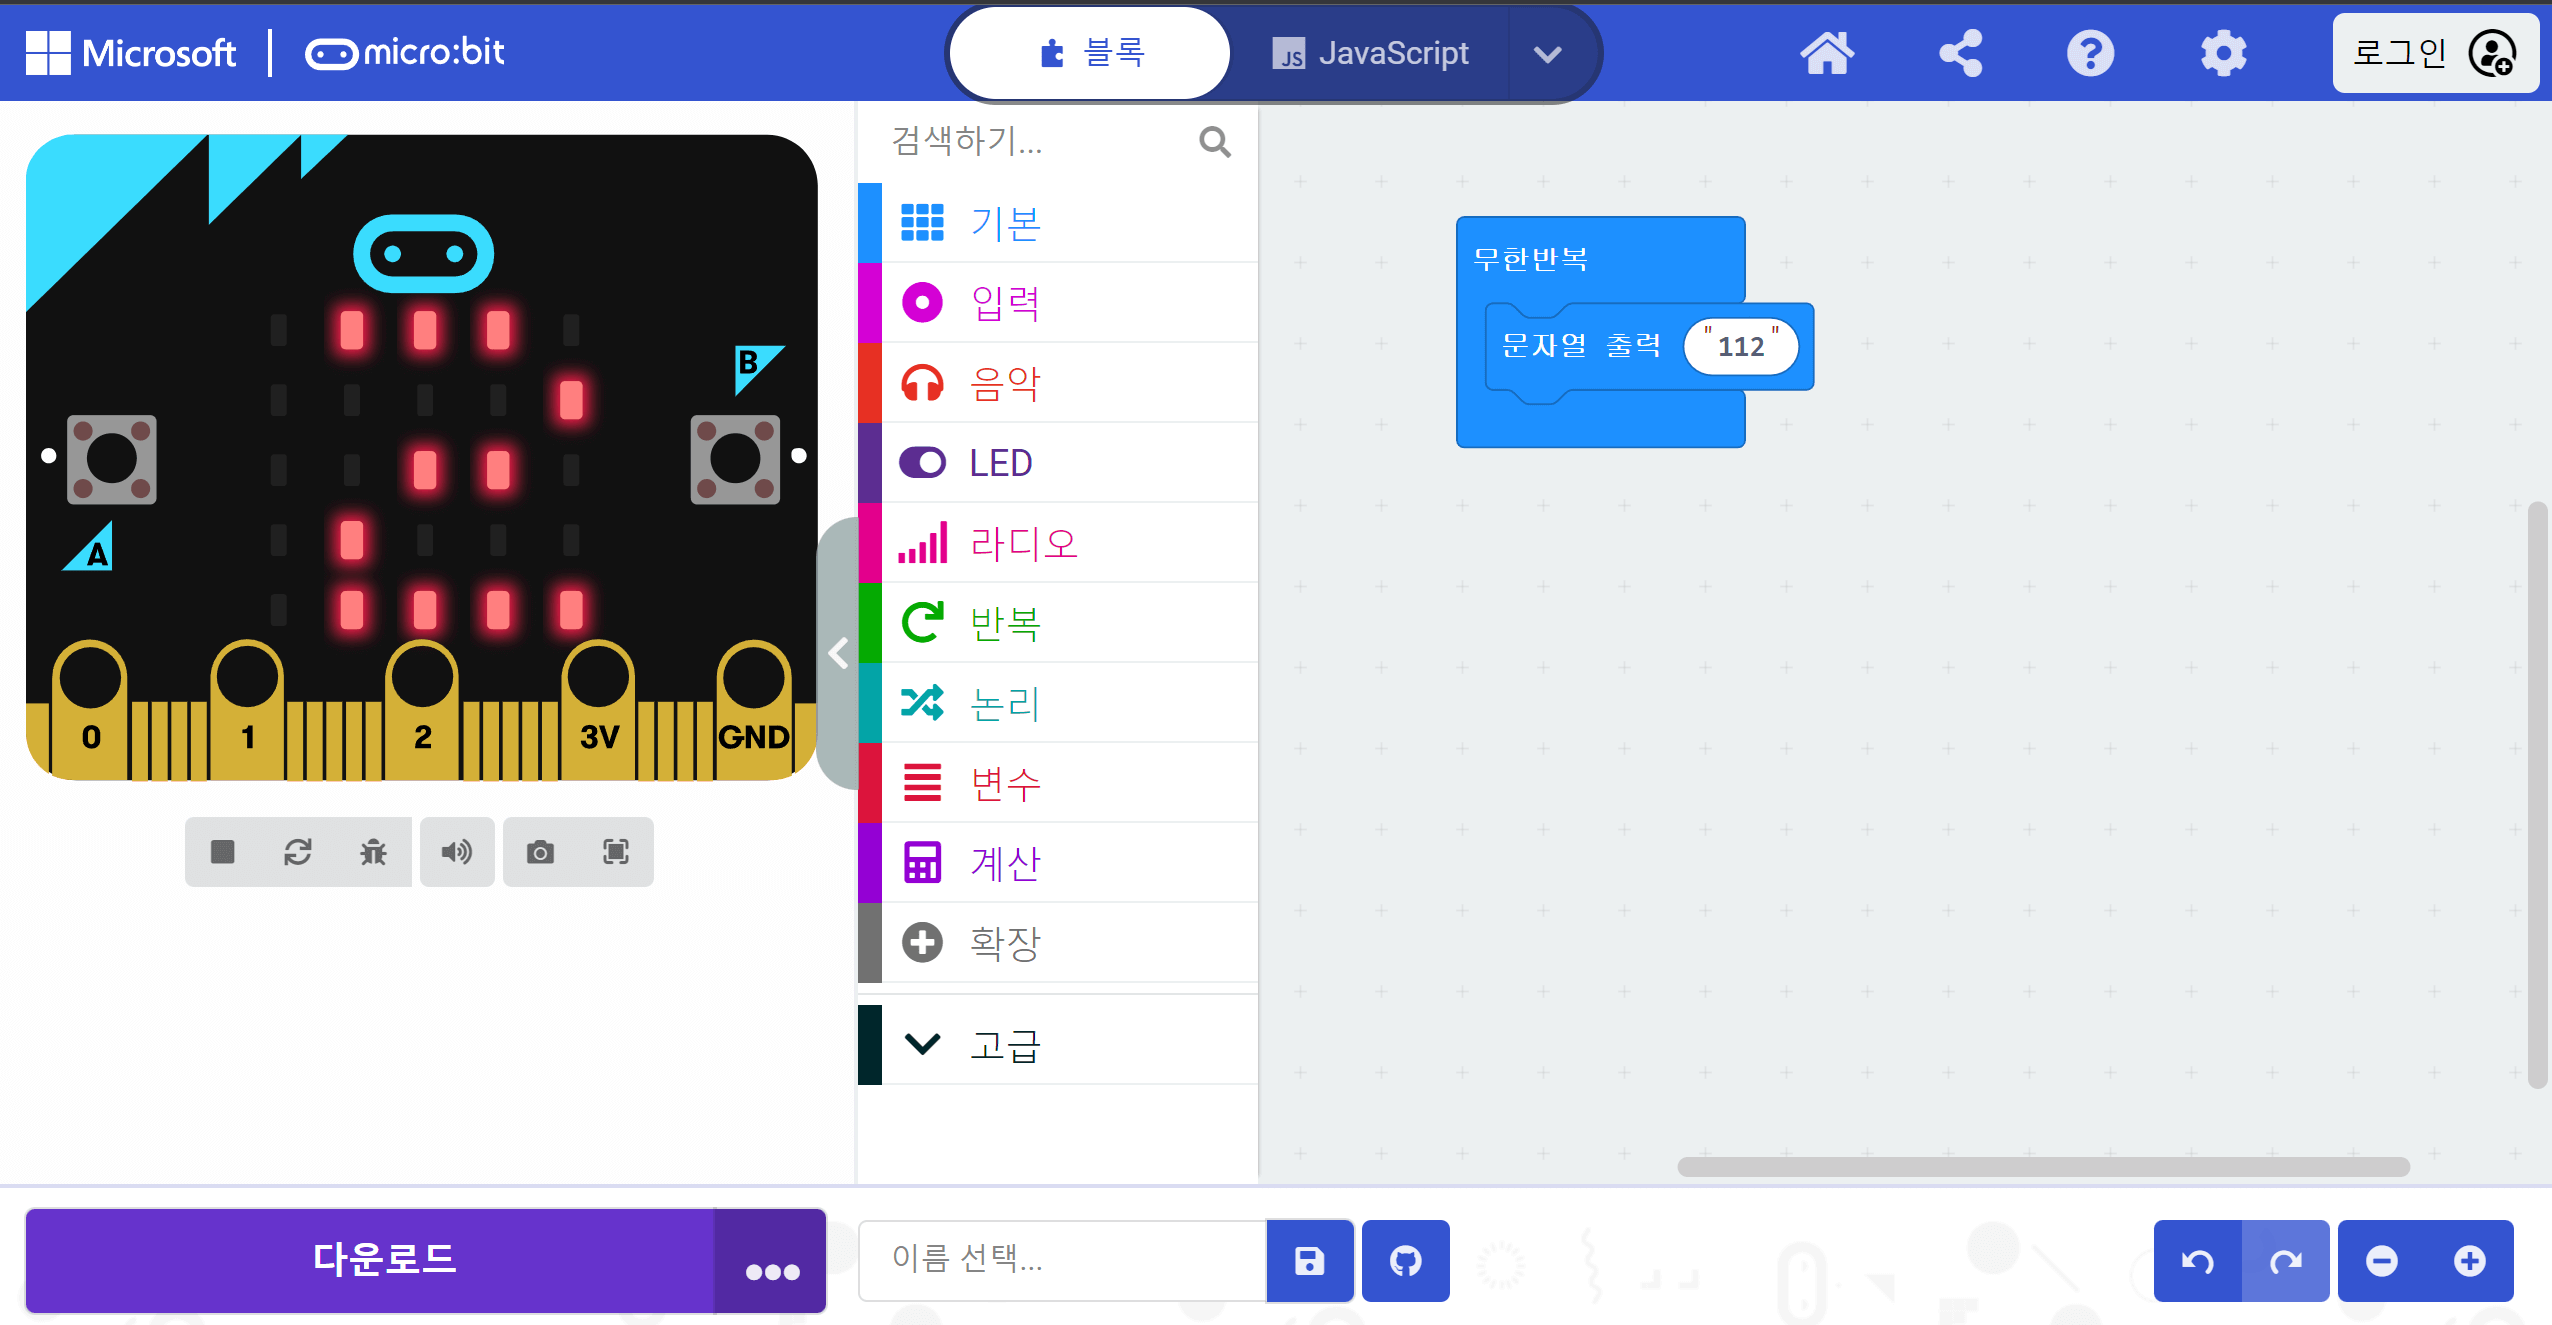This screenshot has height=1325, width=2552.
Task: Switch to the JavaScript editor tab
Action: (1370, 53)
